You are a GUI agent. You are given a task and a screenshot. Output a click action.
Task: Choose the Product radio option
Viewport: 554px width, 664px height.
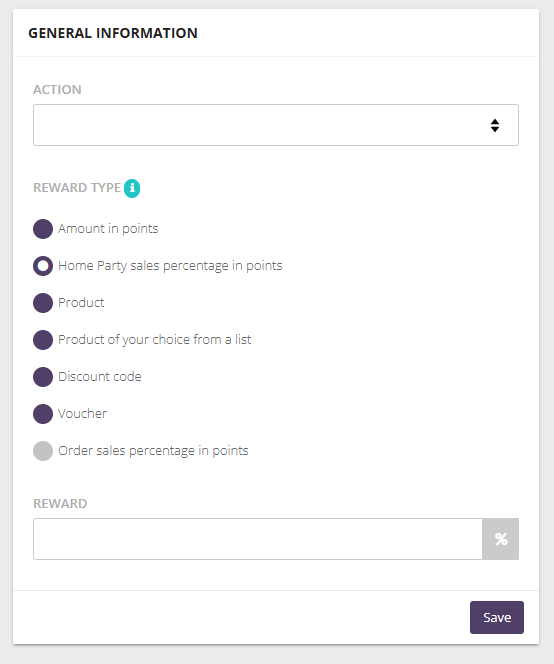43,303
